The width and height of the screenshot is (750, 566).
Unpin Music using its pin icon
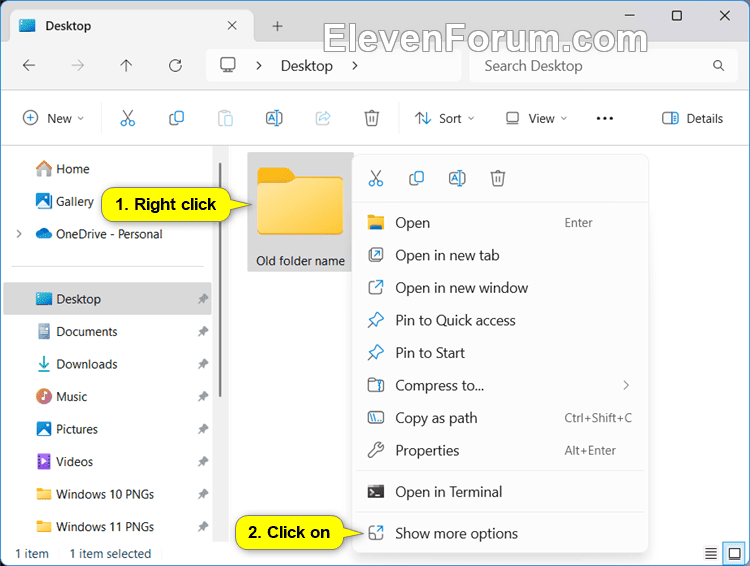coord(203,397)
